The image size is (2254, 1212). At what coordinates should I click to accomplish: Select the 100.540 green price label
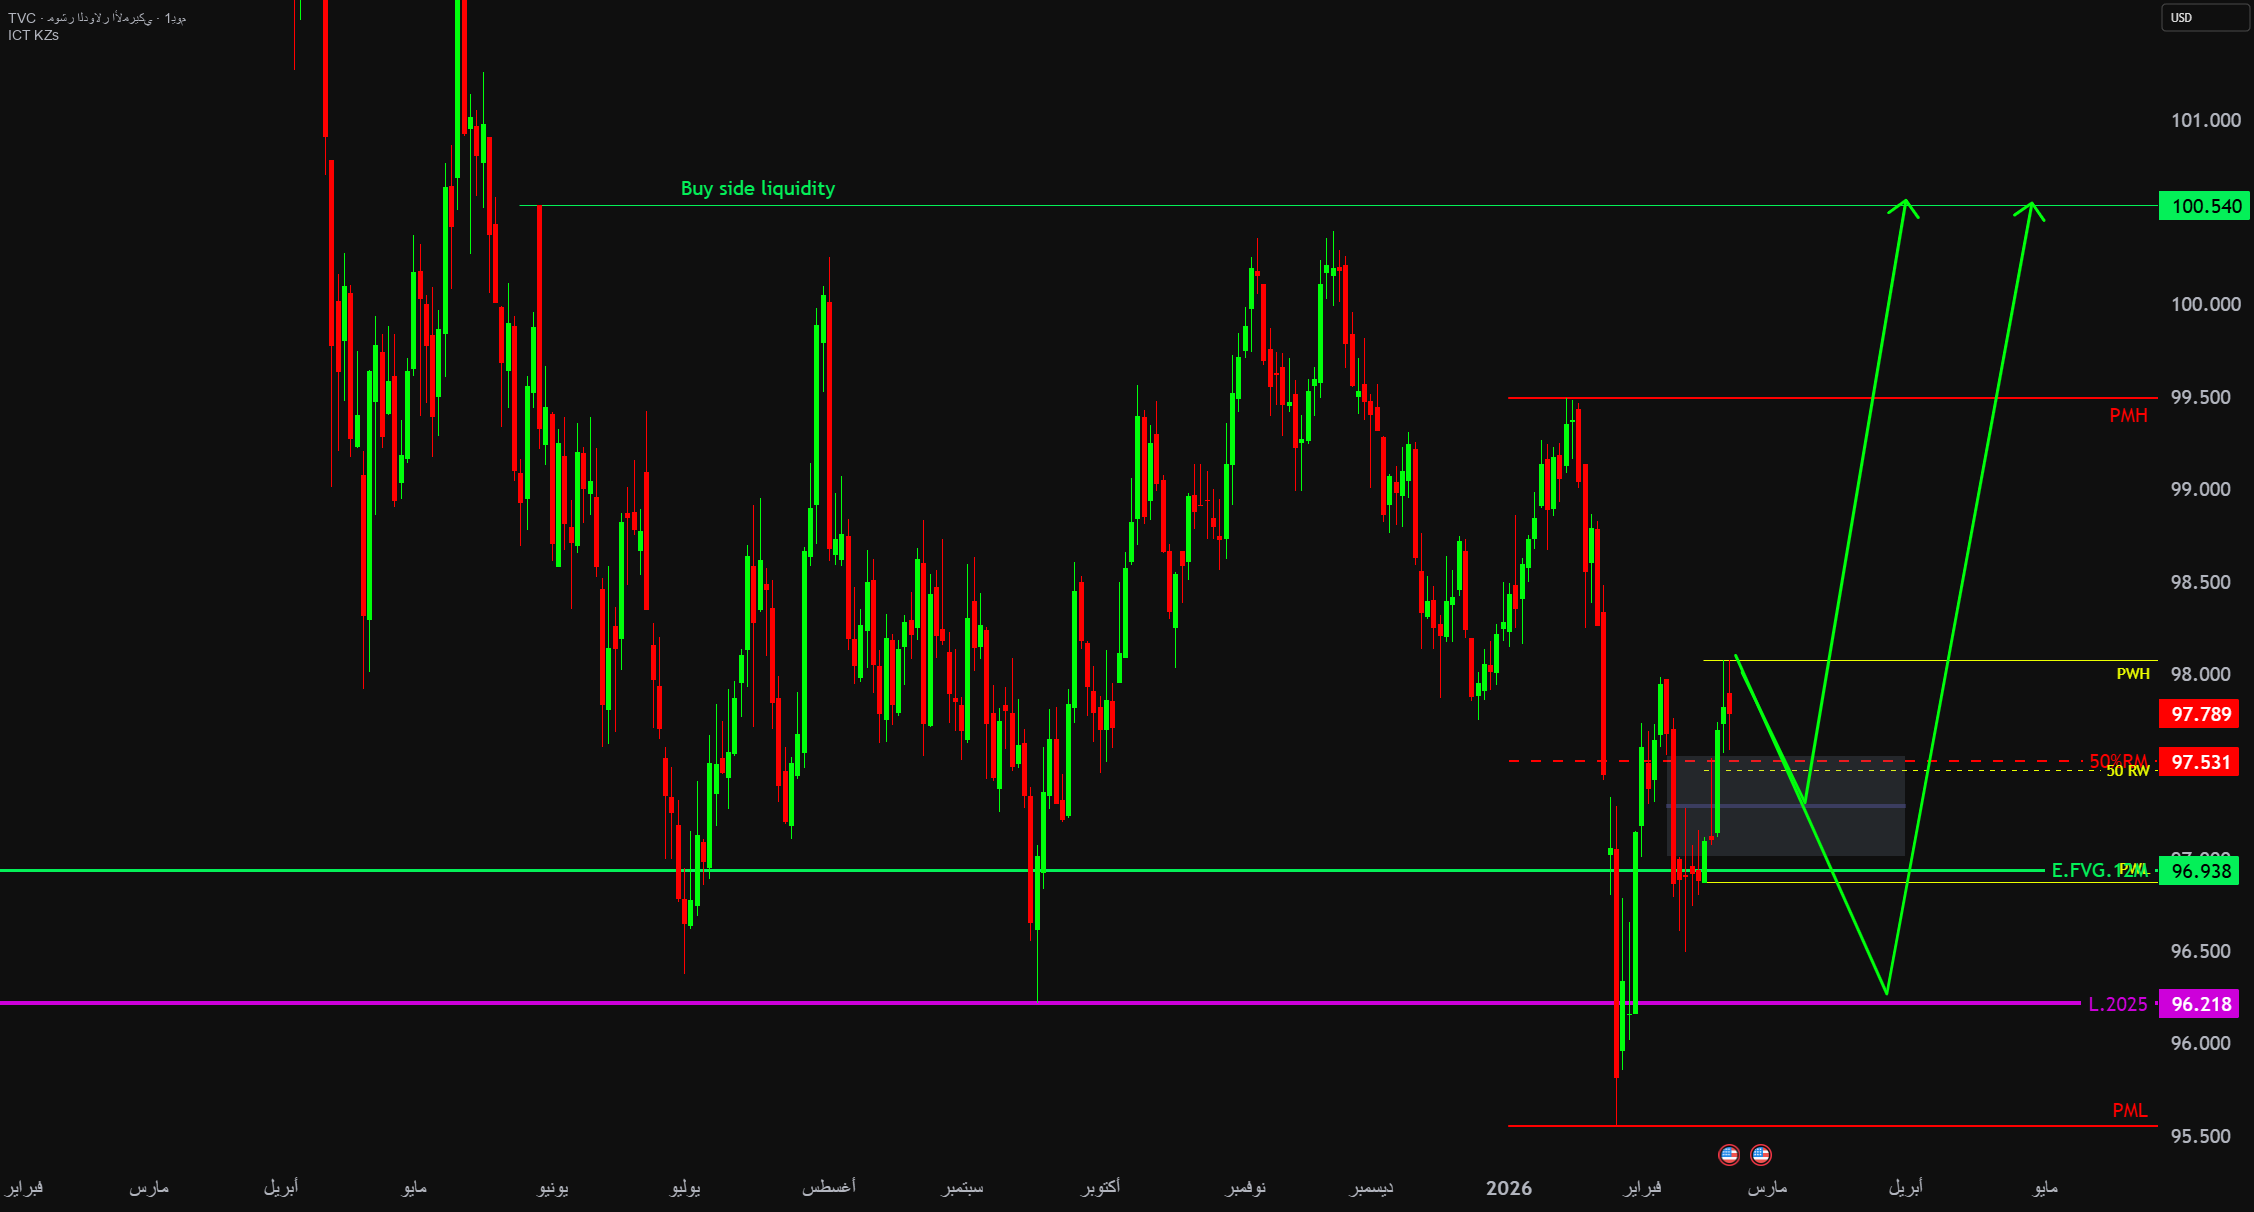(2203, 206)
